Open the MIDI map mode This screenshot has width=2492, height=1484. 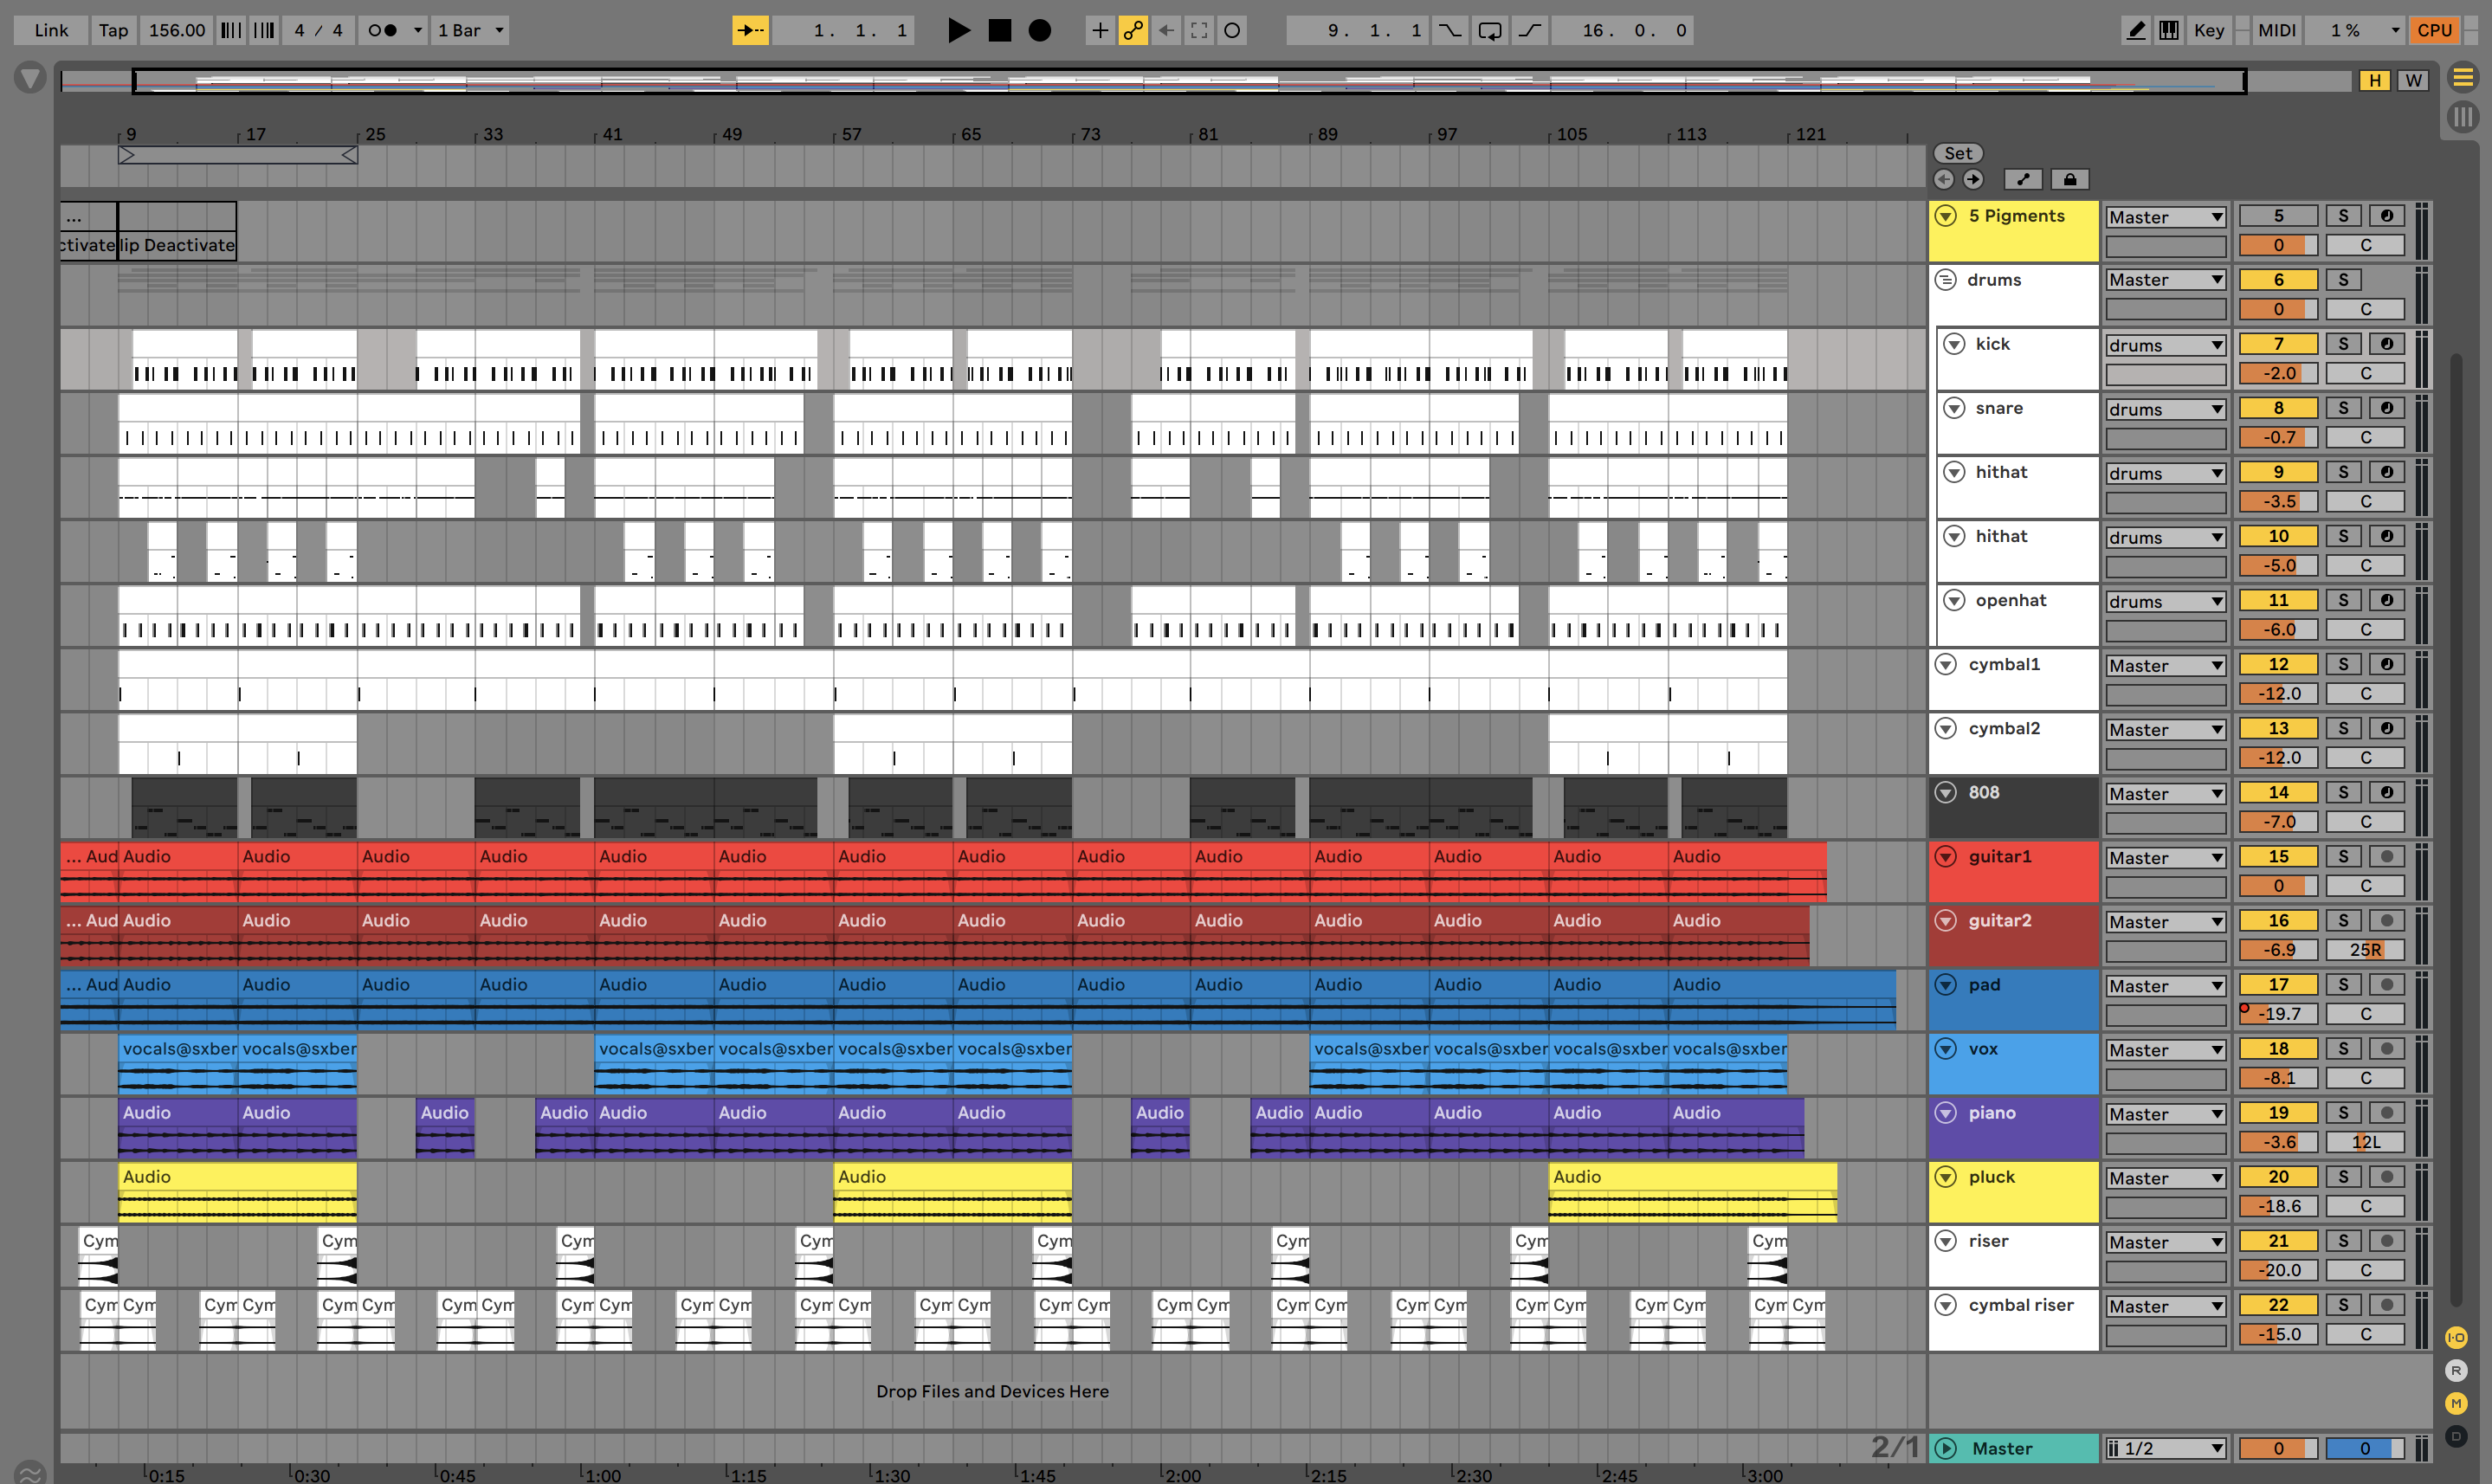click(x=2276, y=30)
